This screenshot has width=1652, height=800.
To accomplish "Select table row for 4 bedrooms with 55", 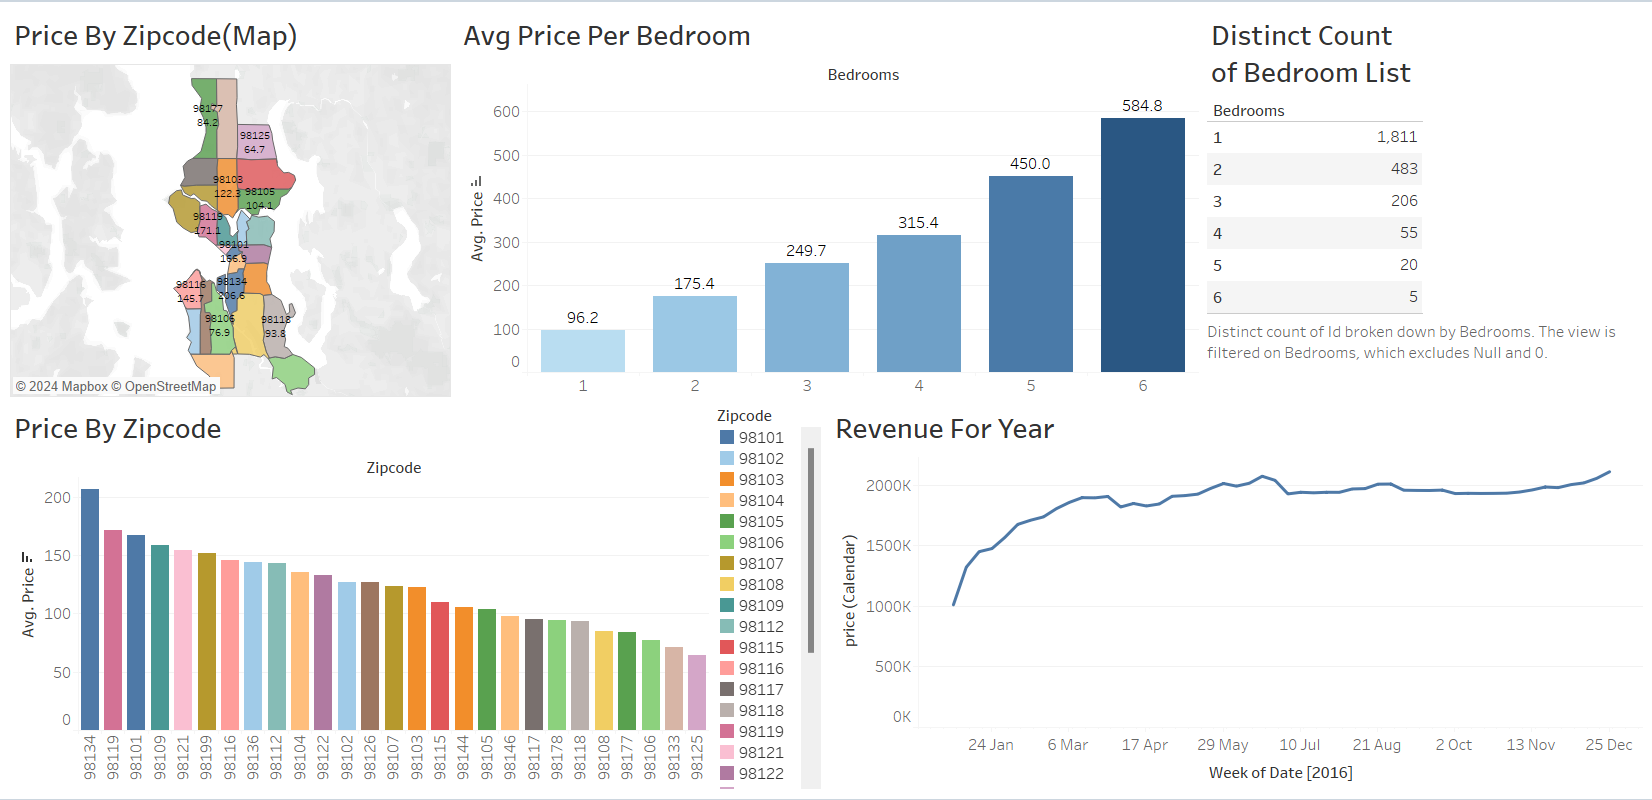I will 1315,233.
